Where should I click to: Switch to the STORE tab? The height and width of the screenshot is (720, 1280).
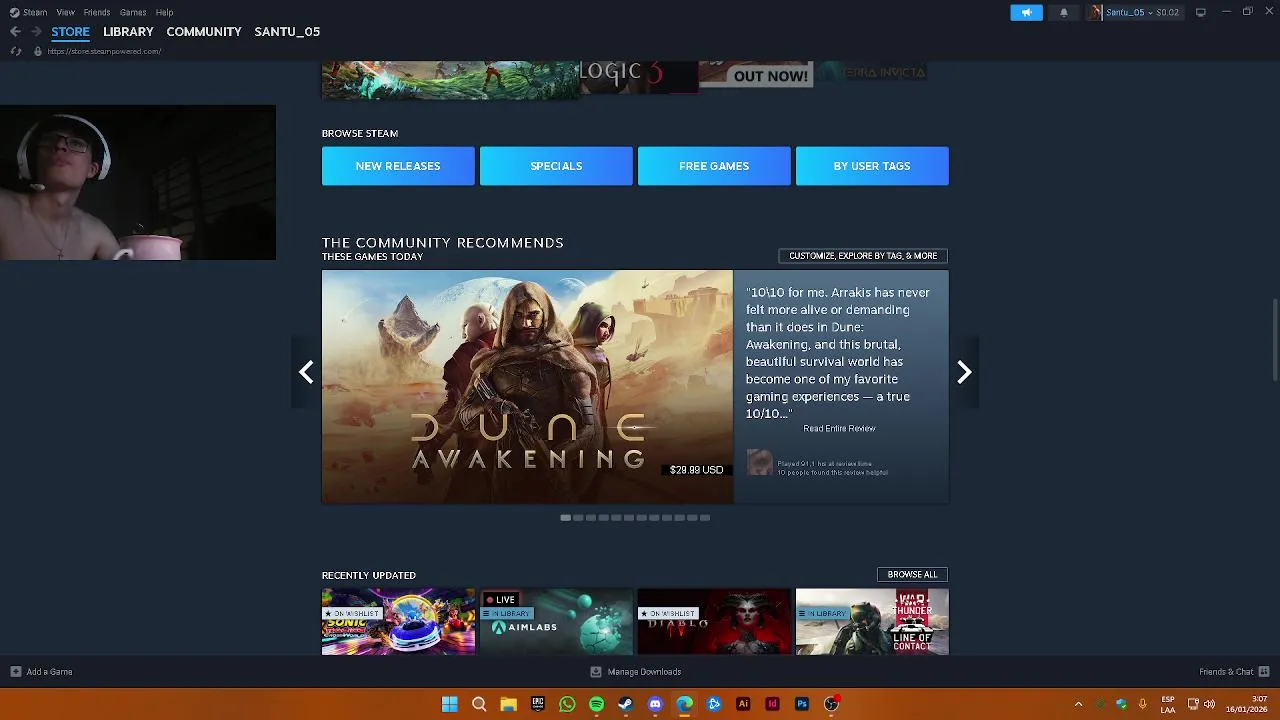[x=70, y=31]
